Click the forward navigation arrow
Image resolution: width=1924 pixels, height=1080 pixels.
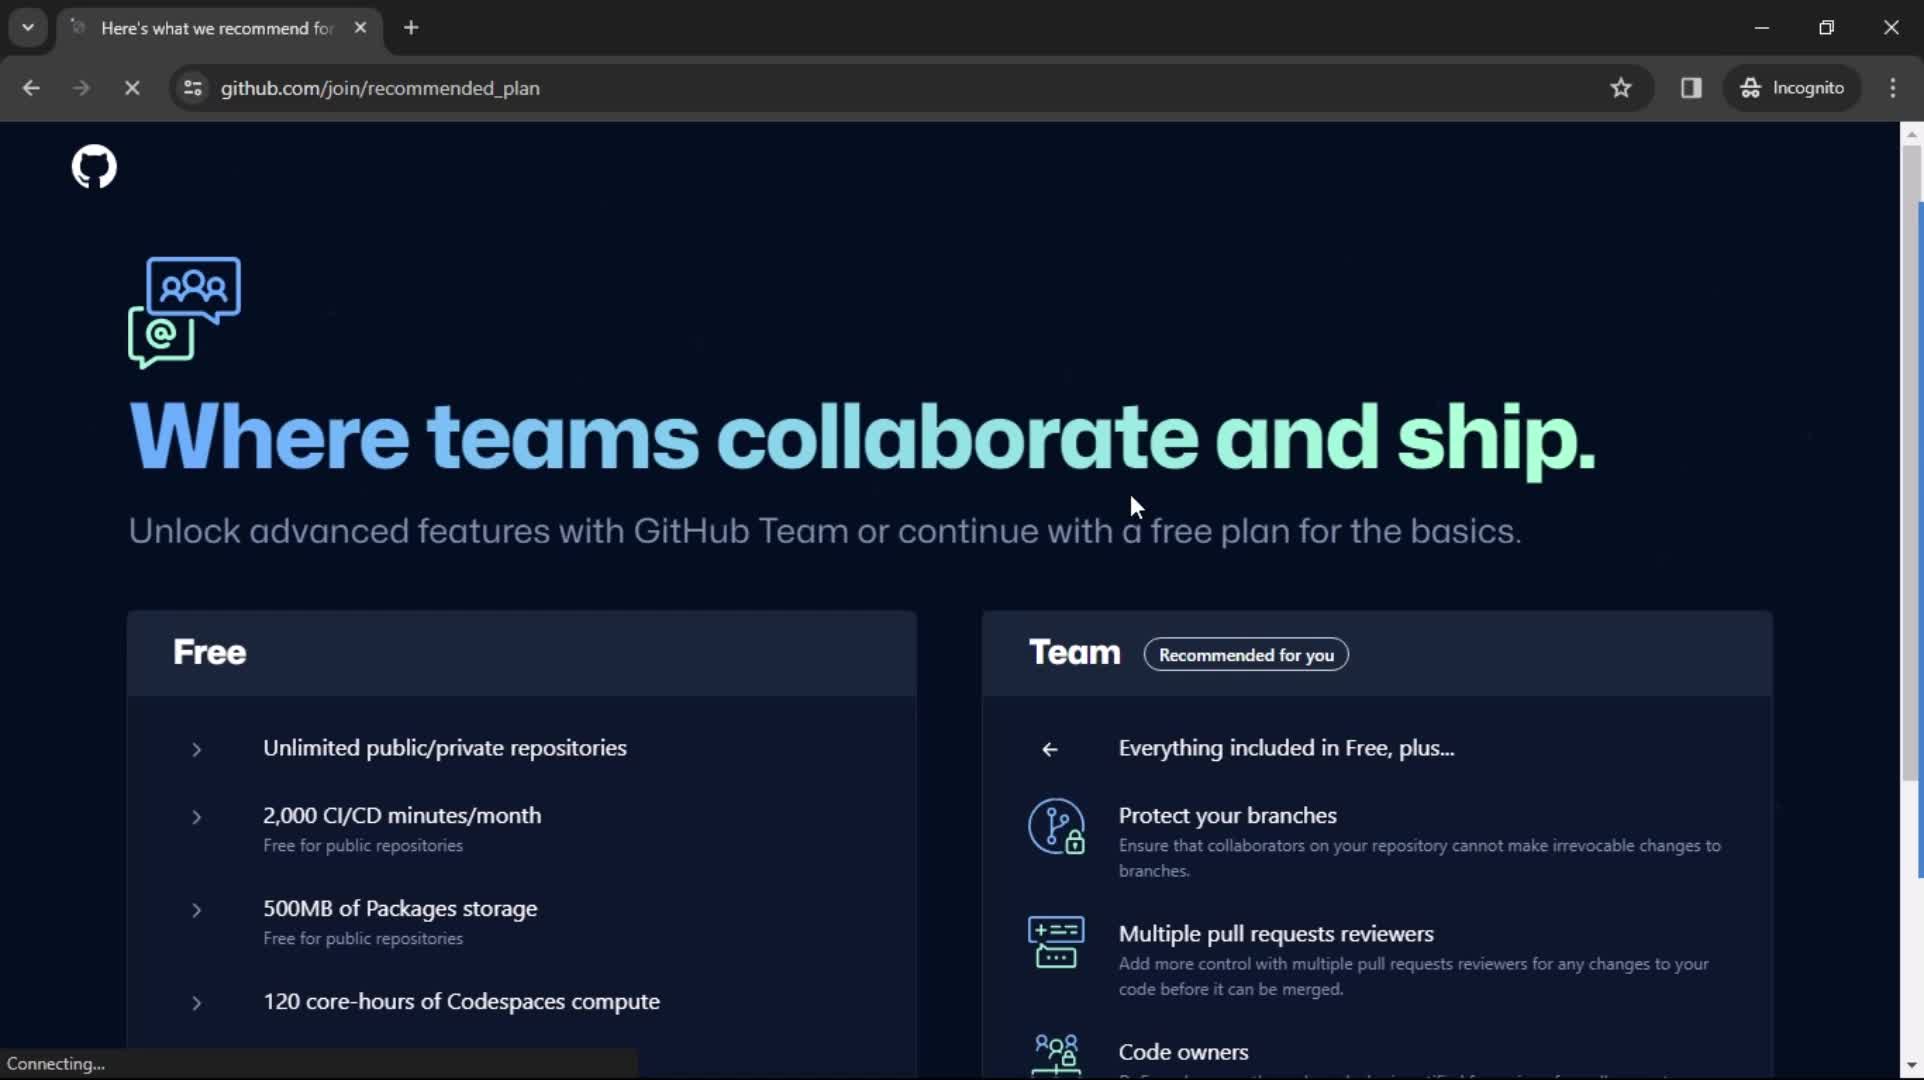(81, 88)
